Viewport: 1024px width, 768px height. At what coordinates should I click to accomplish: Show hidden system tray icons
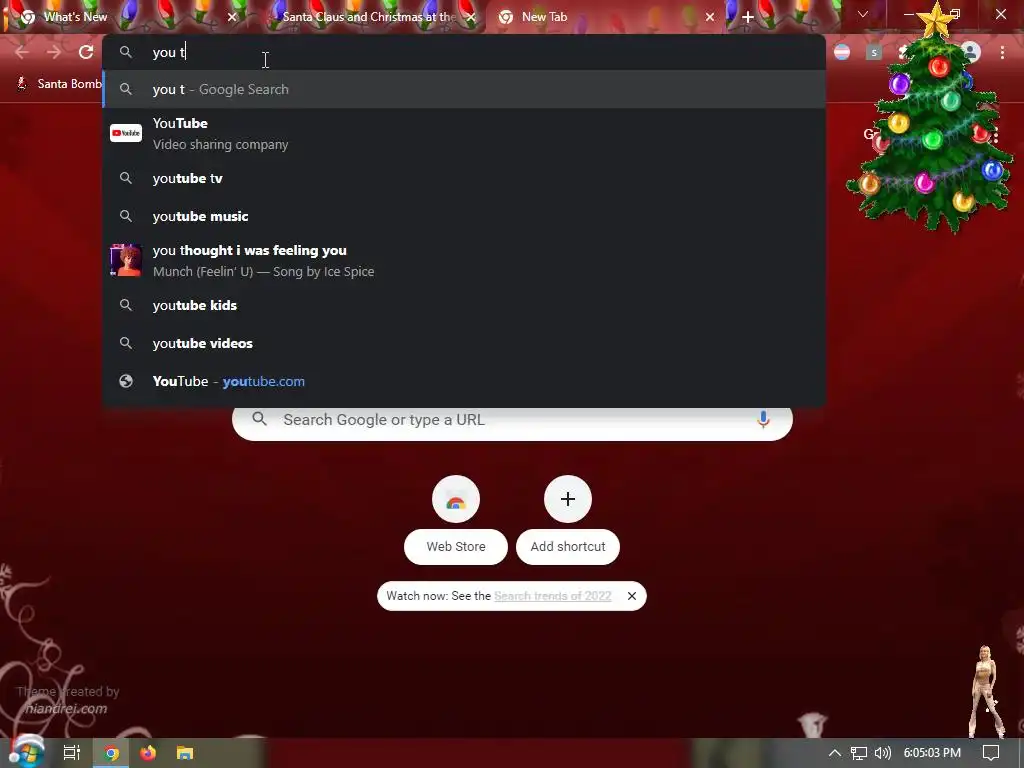point(835,753)
